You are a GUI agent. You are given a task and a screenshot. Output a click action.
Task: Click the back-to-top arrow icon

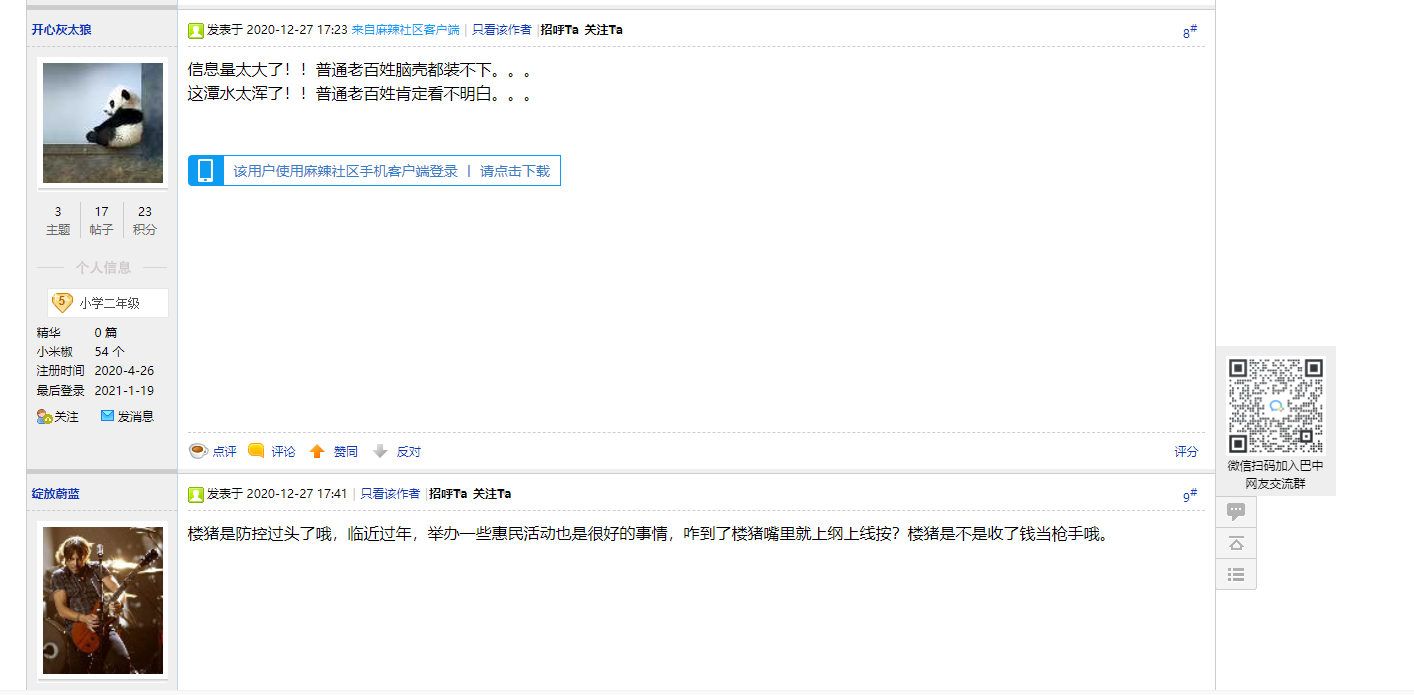coord(1236,543)
